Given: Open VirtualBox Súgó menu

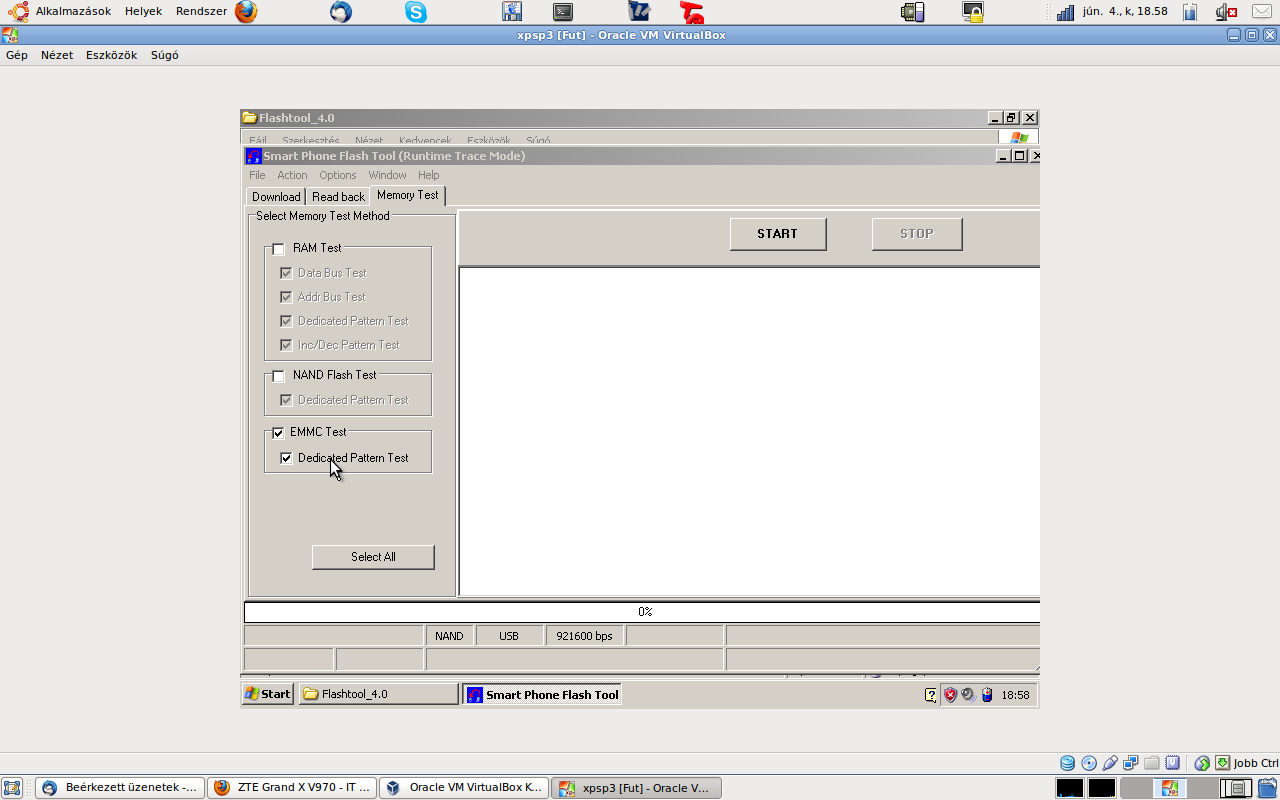Looking at the screenshot, I should click(x=165, y=55).
